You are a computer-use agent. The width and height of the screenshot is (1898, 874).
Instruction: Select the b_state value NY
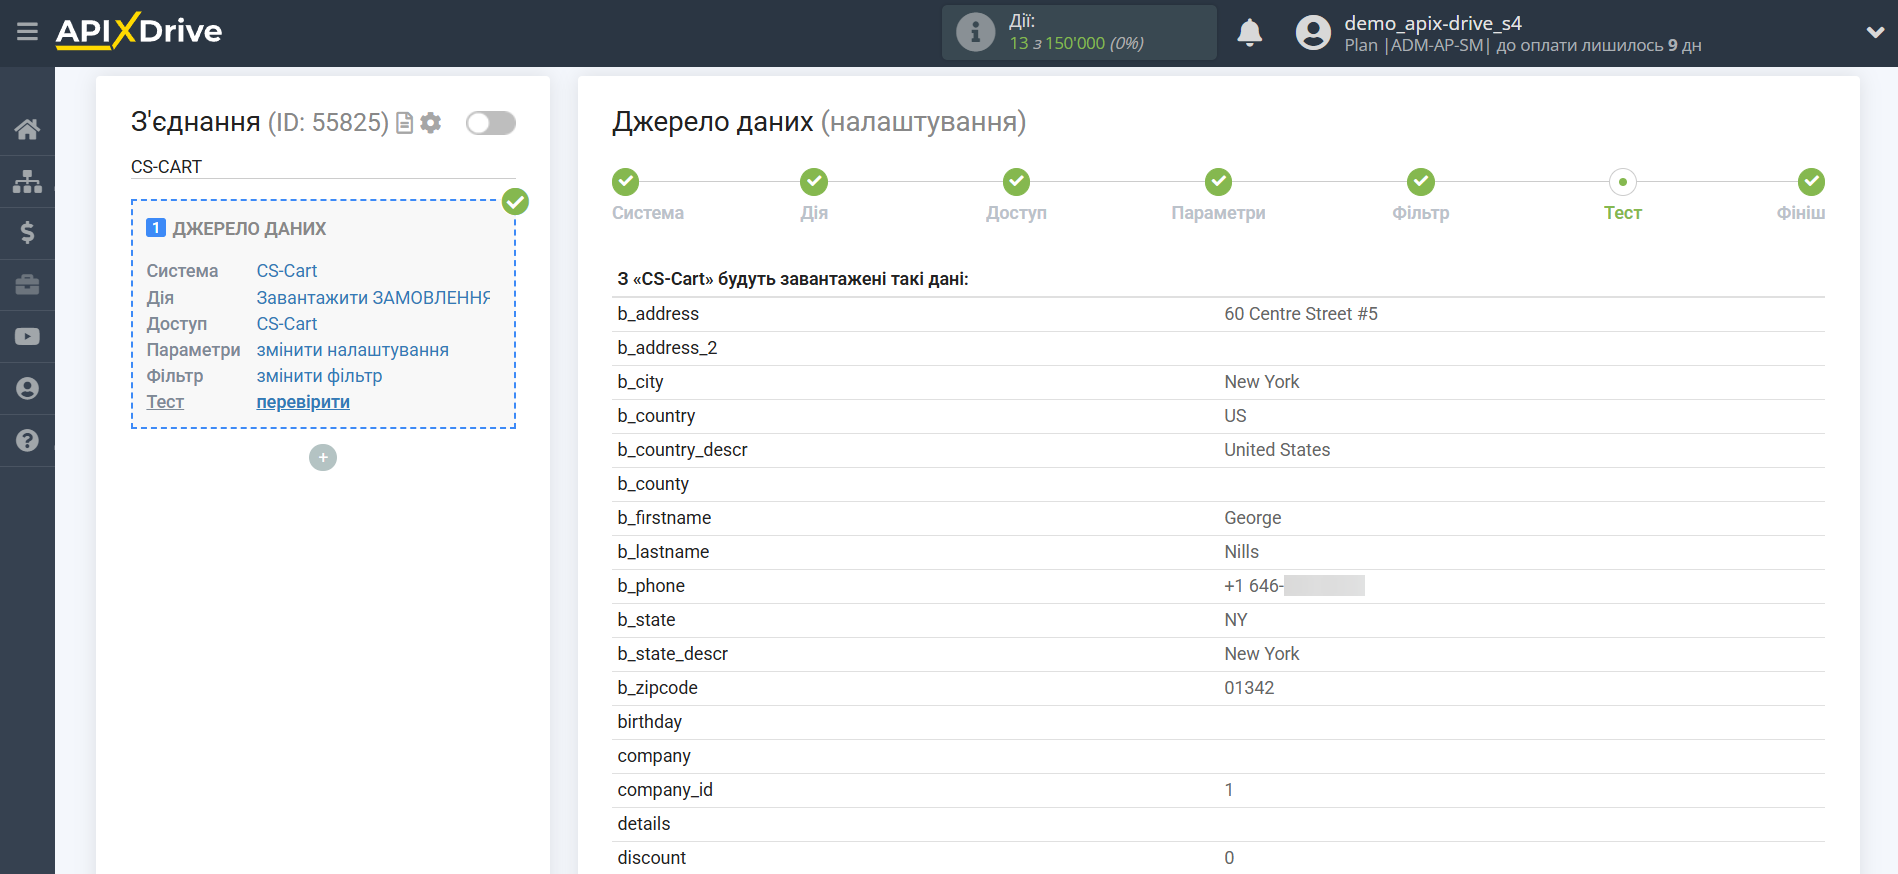click(x=1236, y=620)
